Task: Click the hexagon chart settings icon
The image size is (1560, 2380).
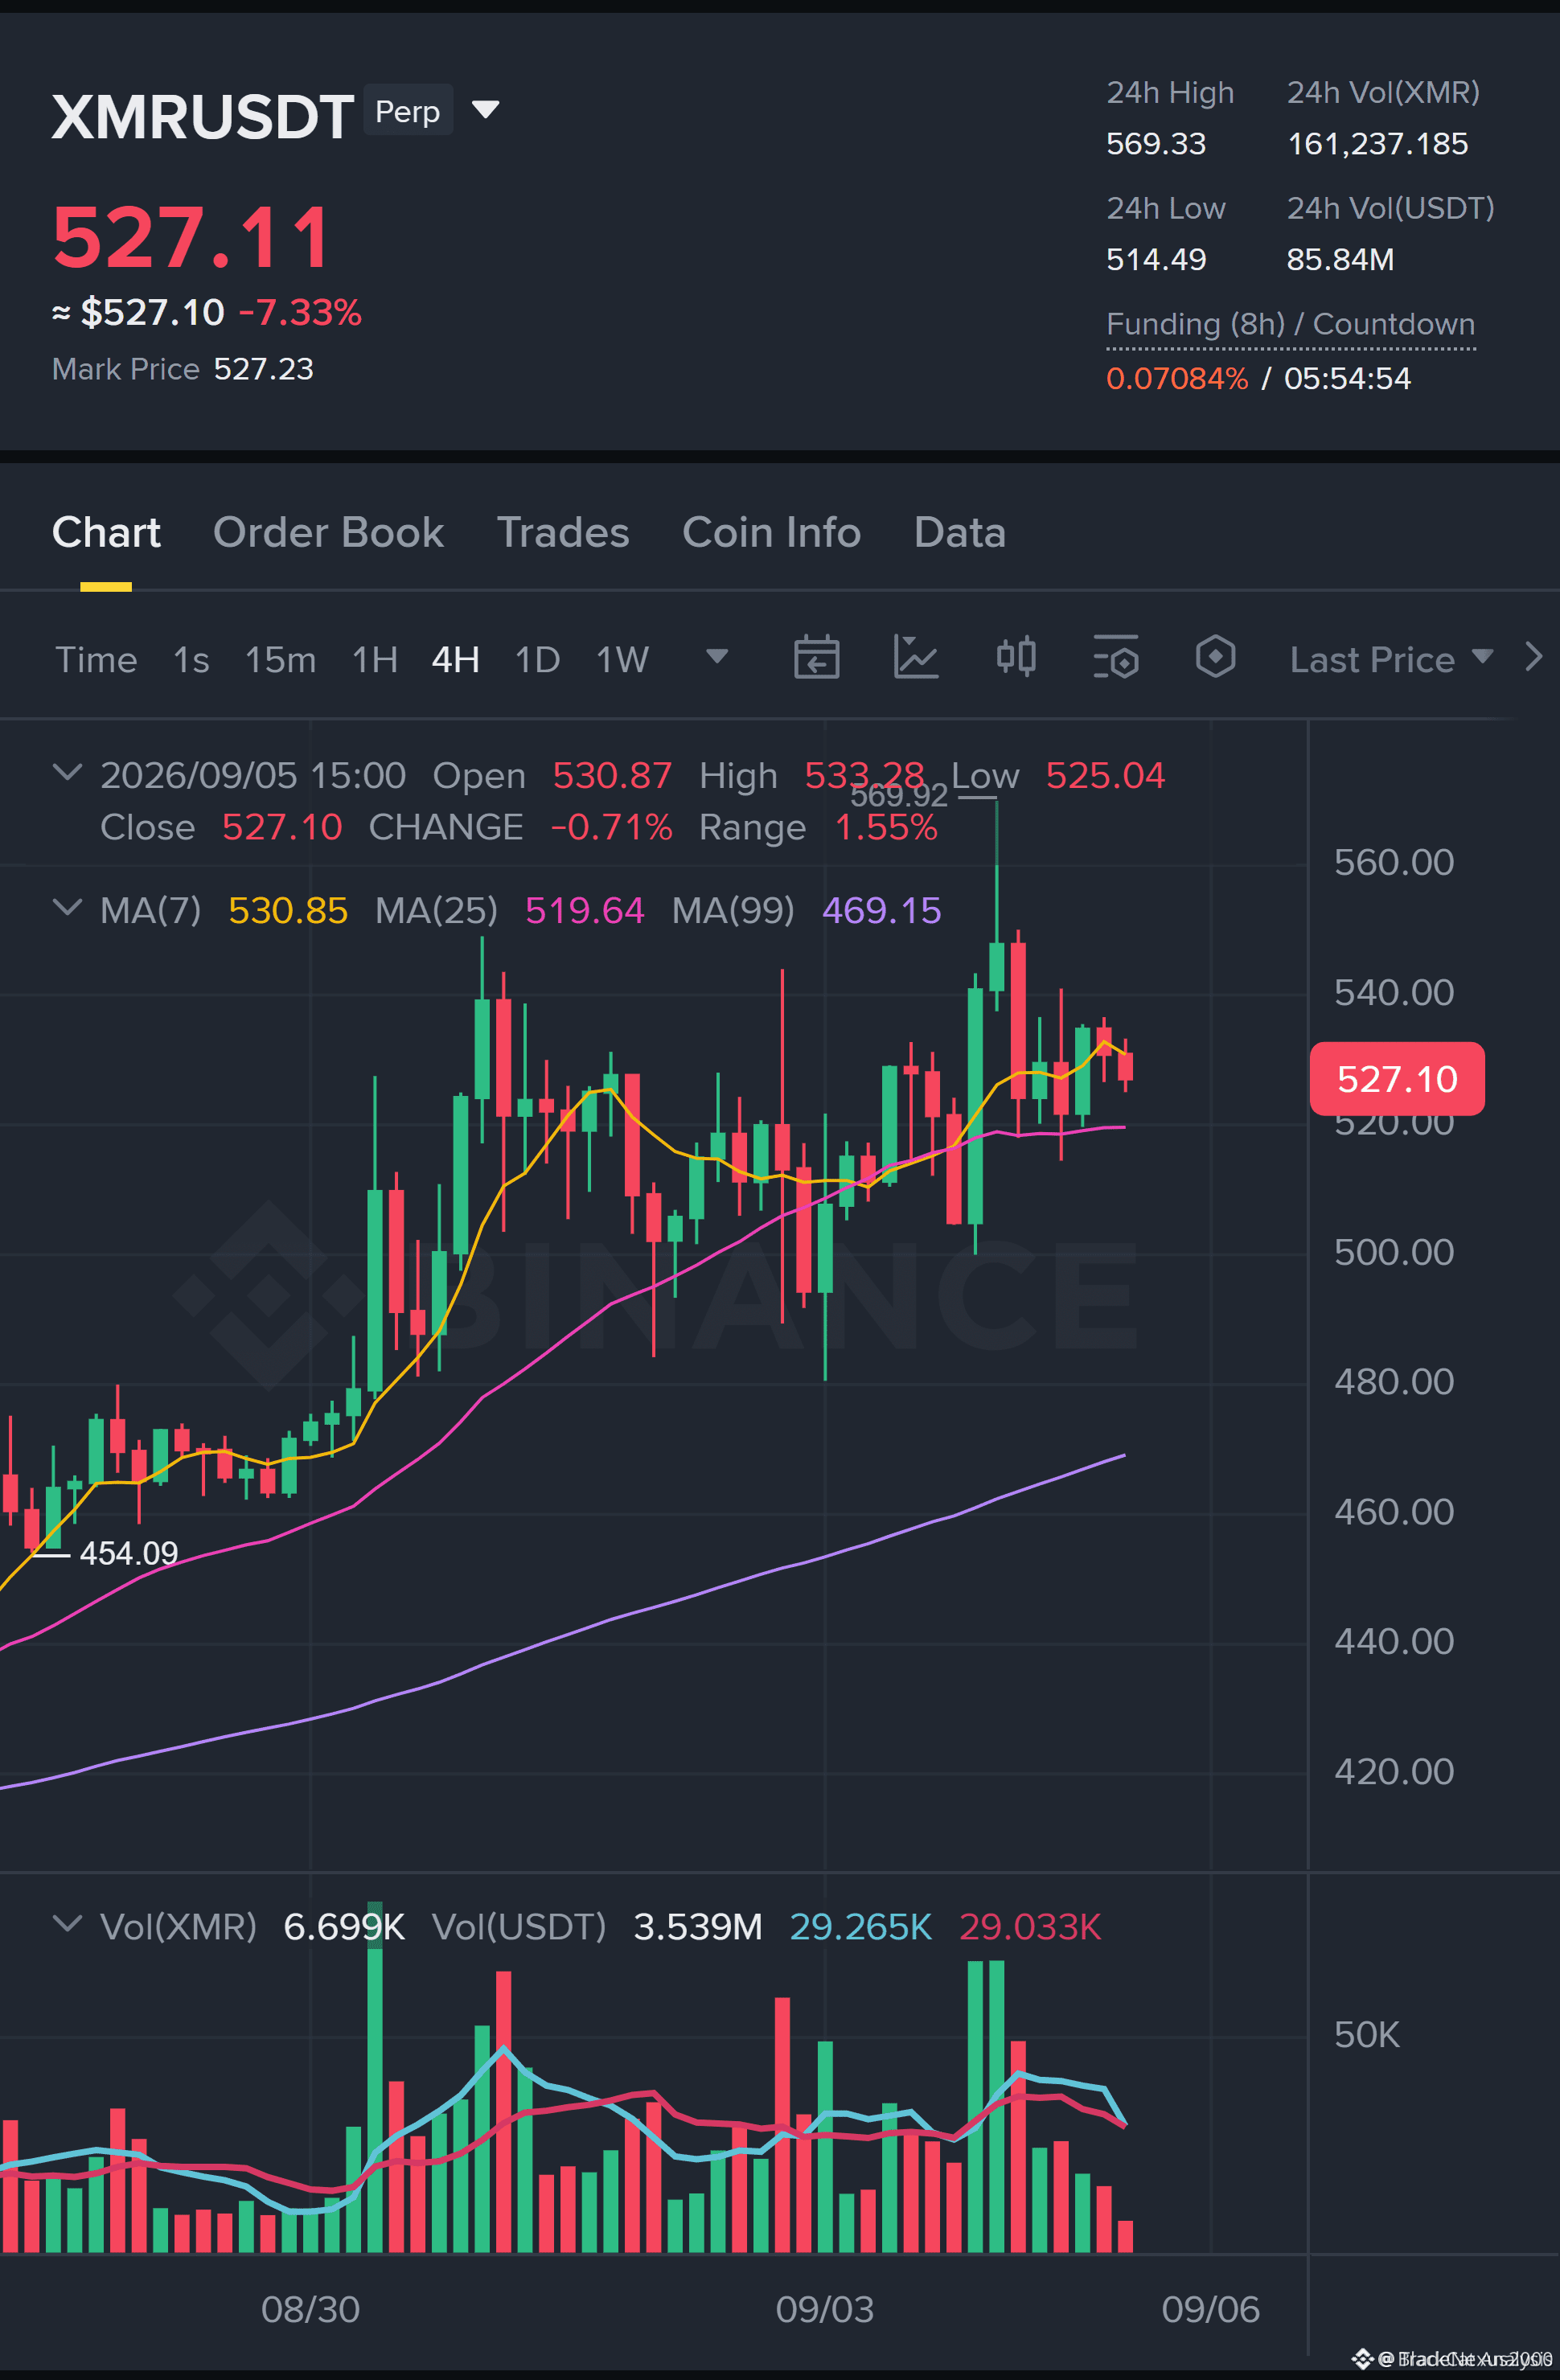Action: (x=1215, y=657)
